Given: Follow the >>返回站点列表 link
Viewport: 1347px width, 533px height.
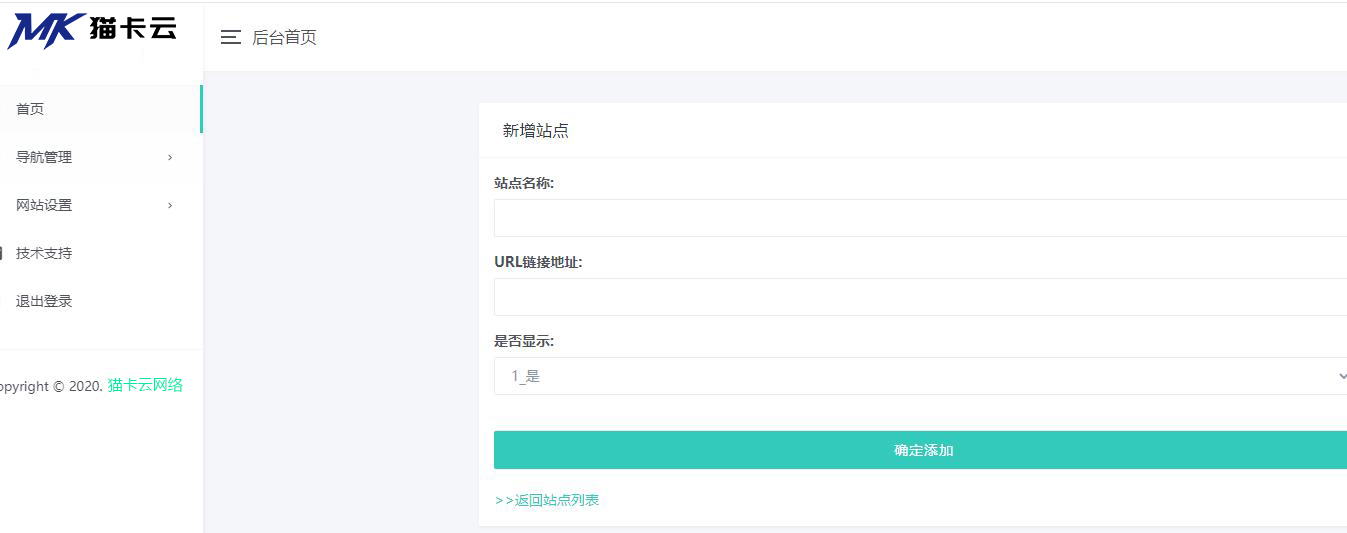Looking at the screenshot, I should [547, 500].
